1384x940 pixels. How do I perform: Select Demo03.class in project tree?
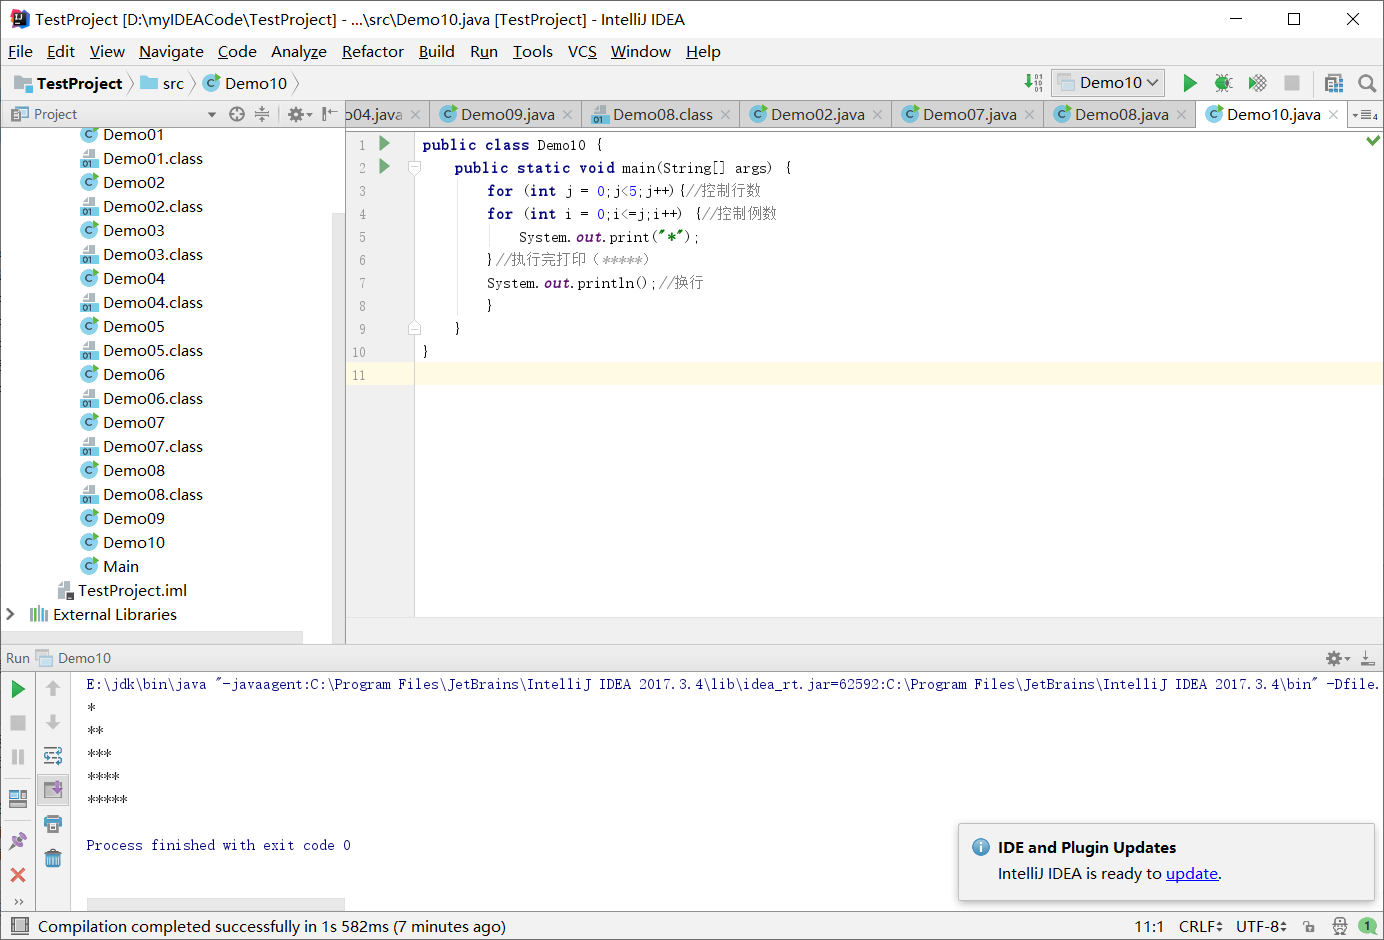point(152,254)
